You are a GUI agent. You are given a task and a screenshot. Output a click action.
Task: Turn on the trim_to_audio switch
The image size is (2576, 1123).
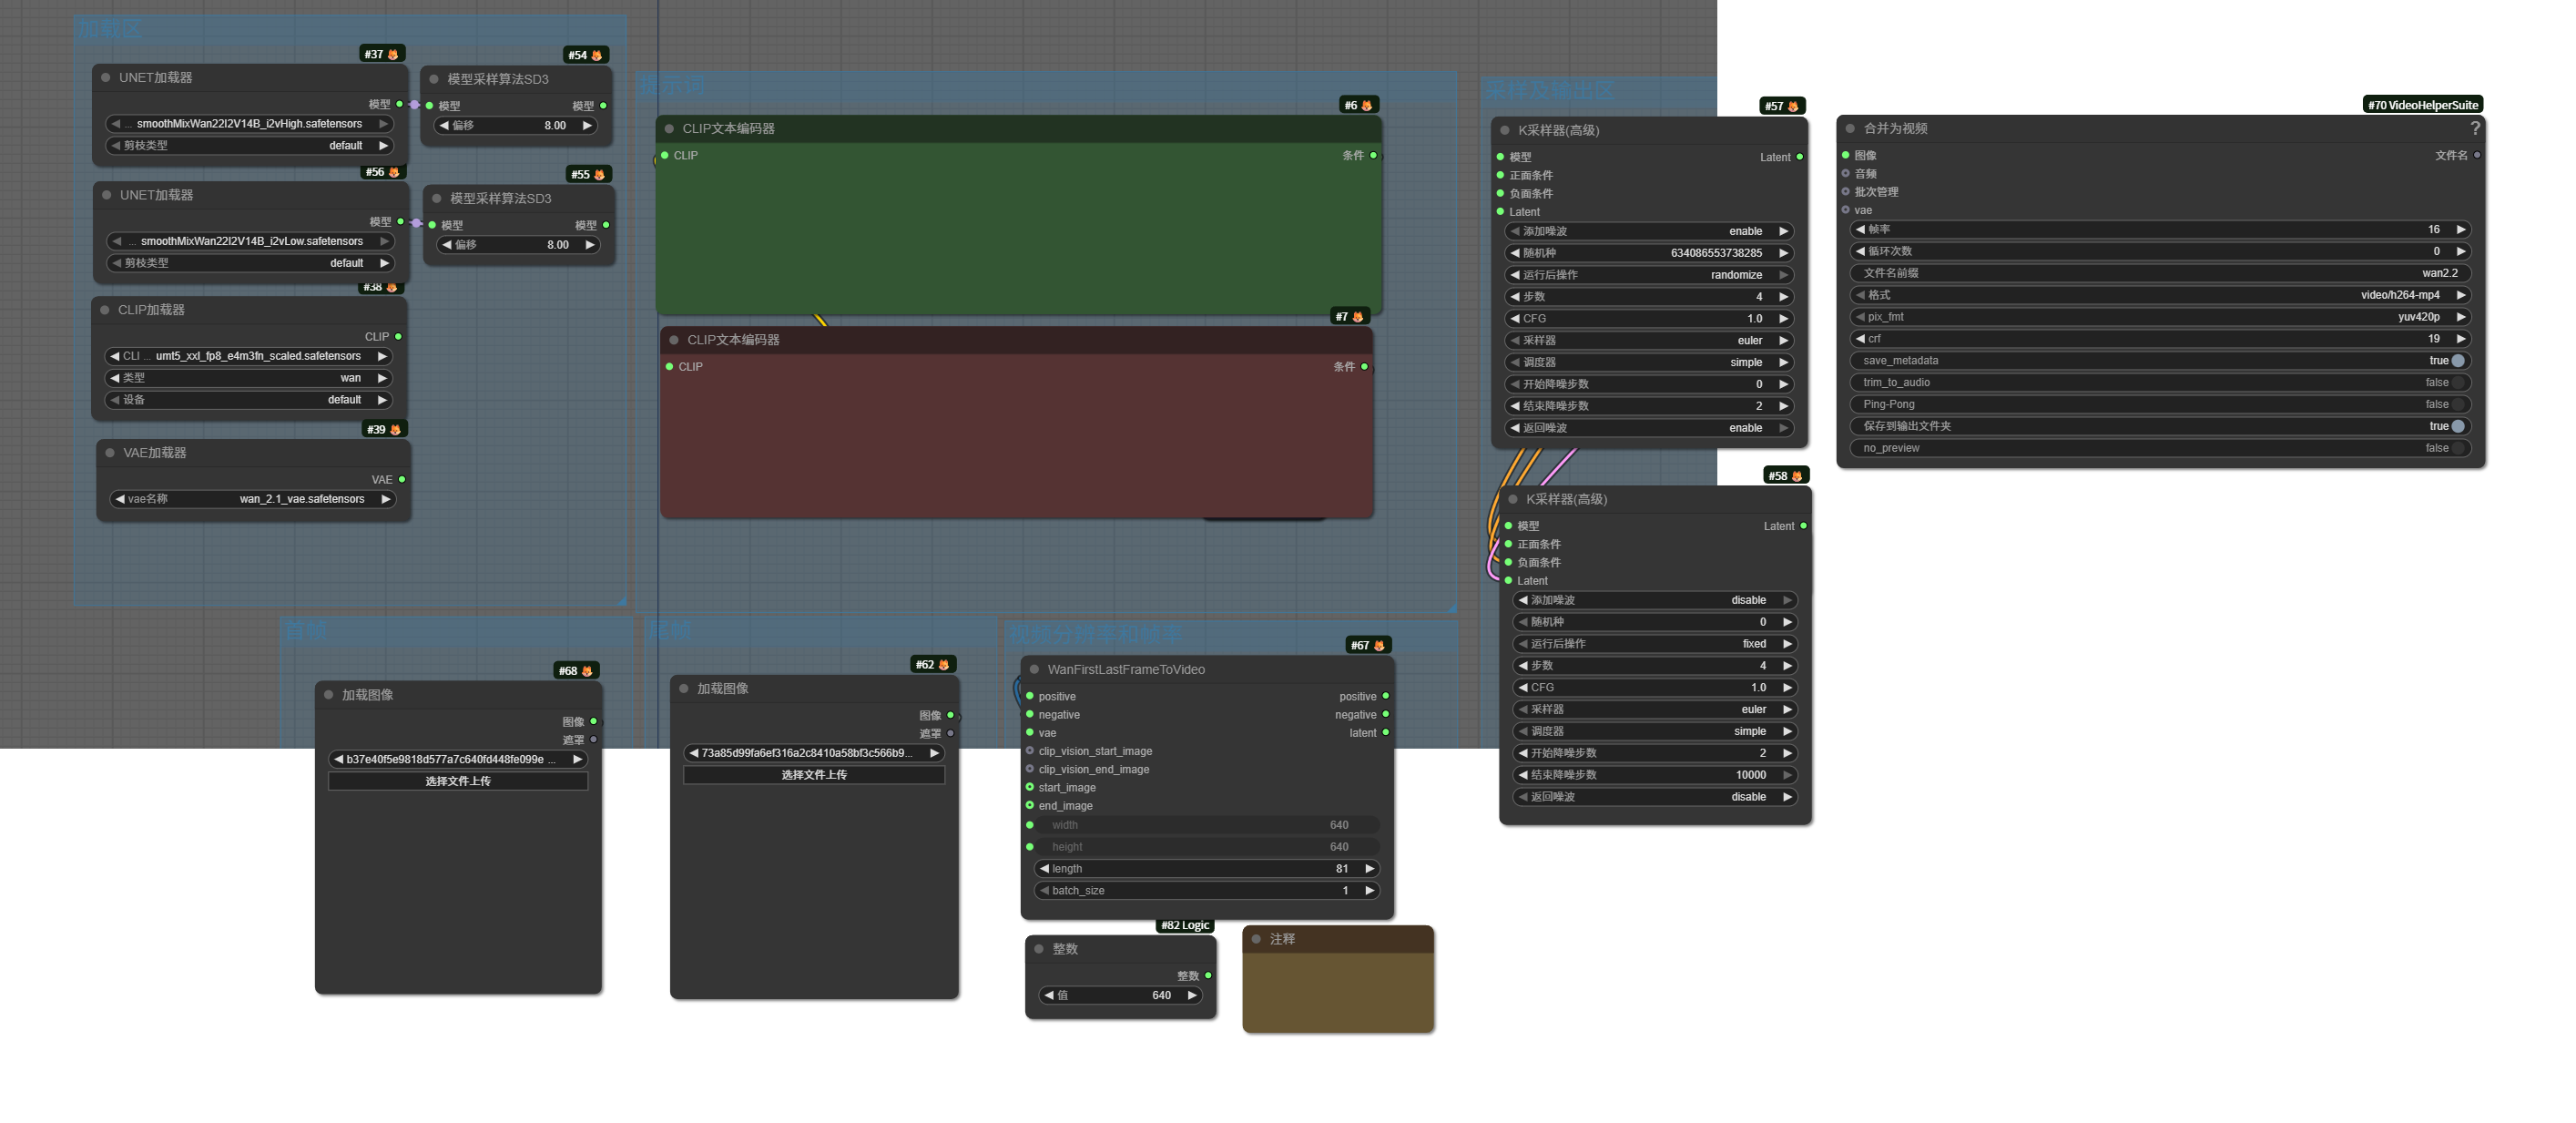point(2457,383)
